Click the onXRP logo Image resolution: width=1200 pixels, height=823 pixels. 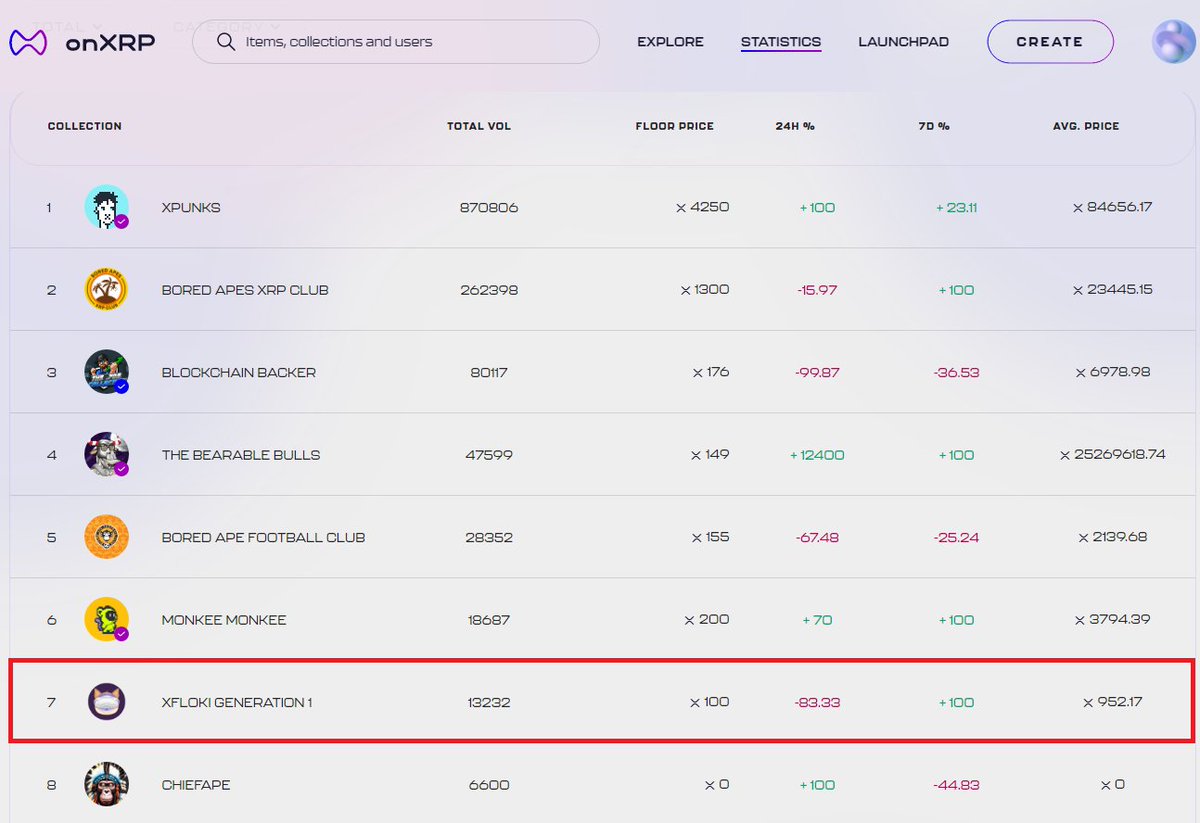tap(81, 42)
